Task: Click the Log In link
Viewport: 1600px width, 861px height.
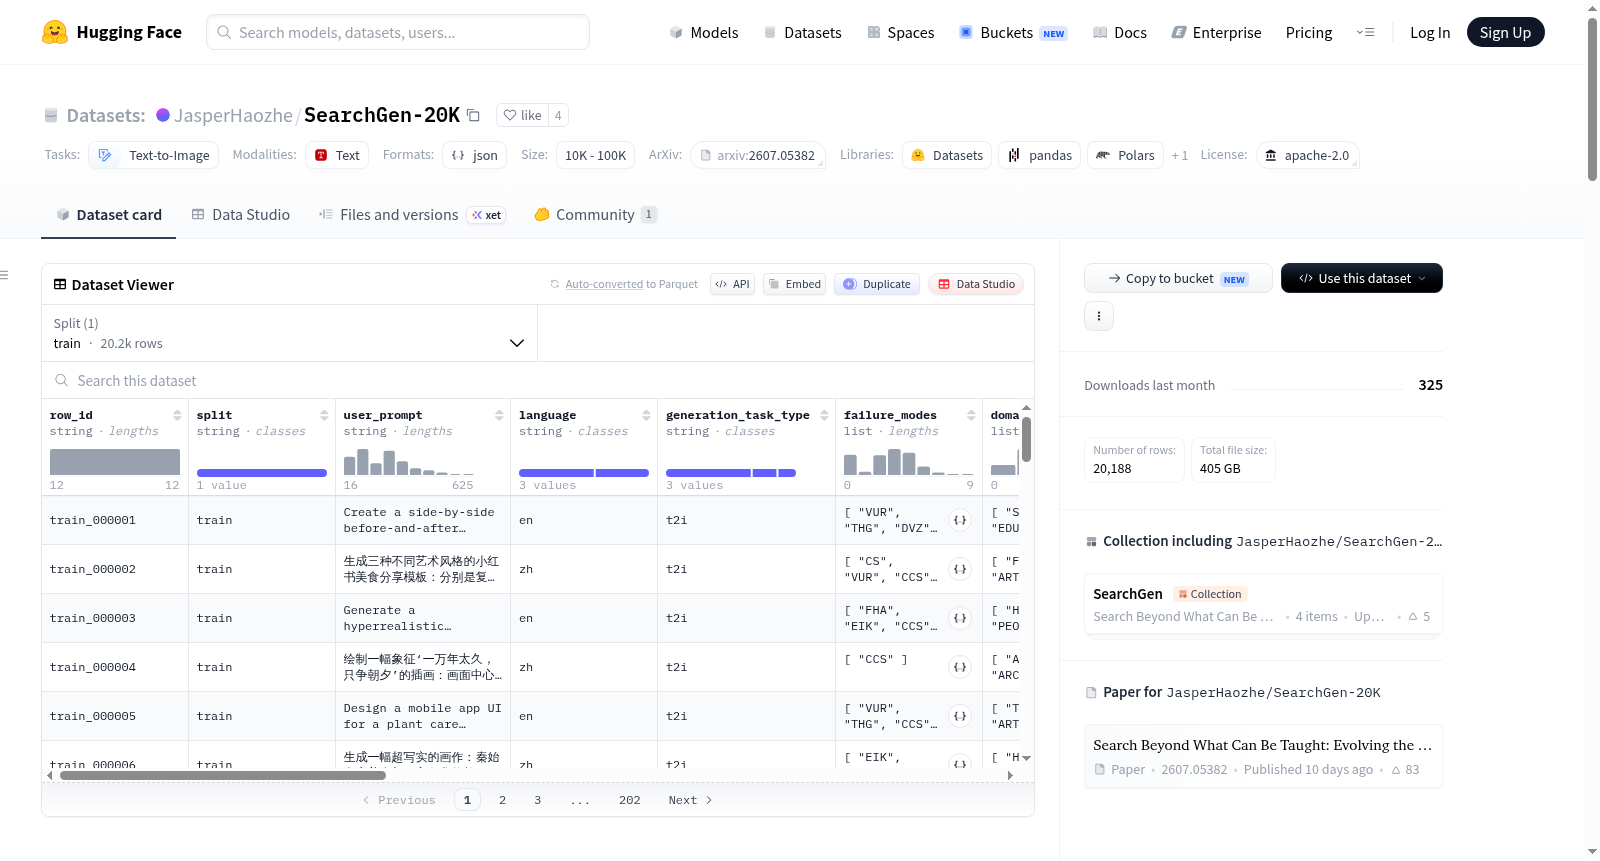Action: (x=1430, y=32)
